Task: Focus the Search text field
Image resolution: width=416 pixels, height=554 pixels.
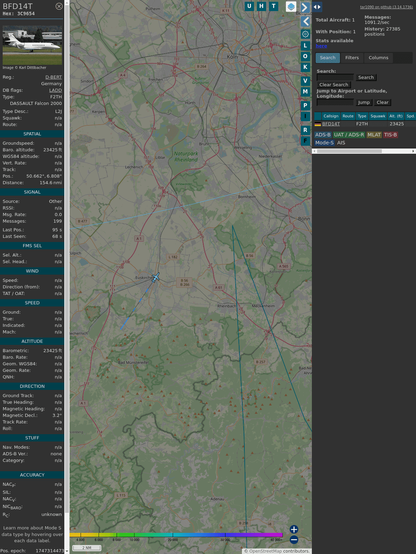Action: (335, 77)
